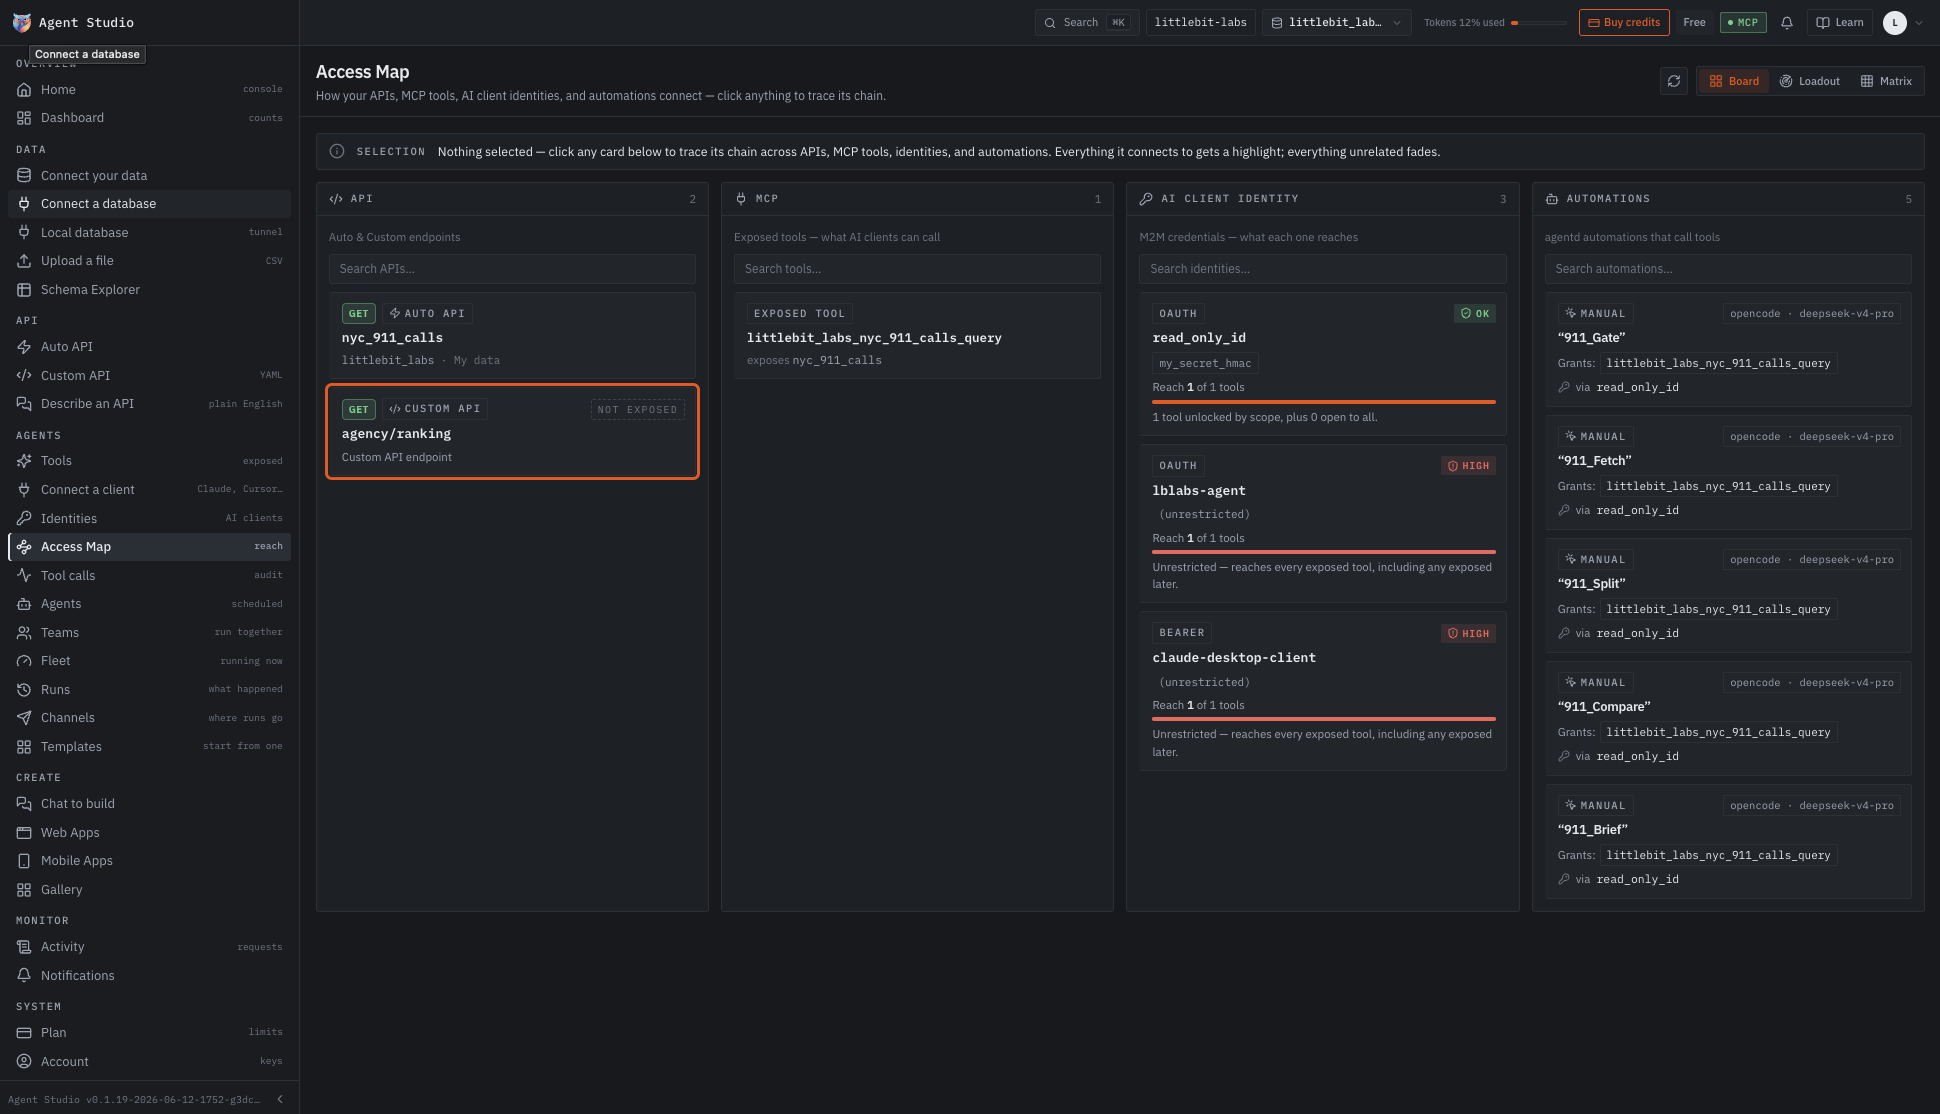This screenshot has height=1114, width=1940.
Task: Click the Agent Studio logo icon
Action: click(x=21, y=22)
